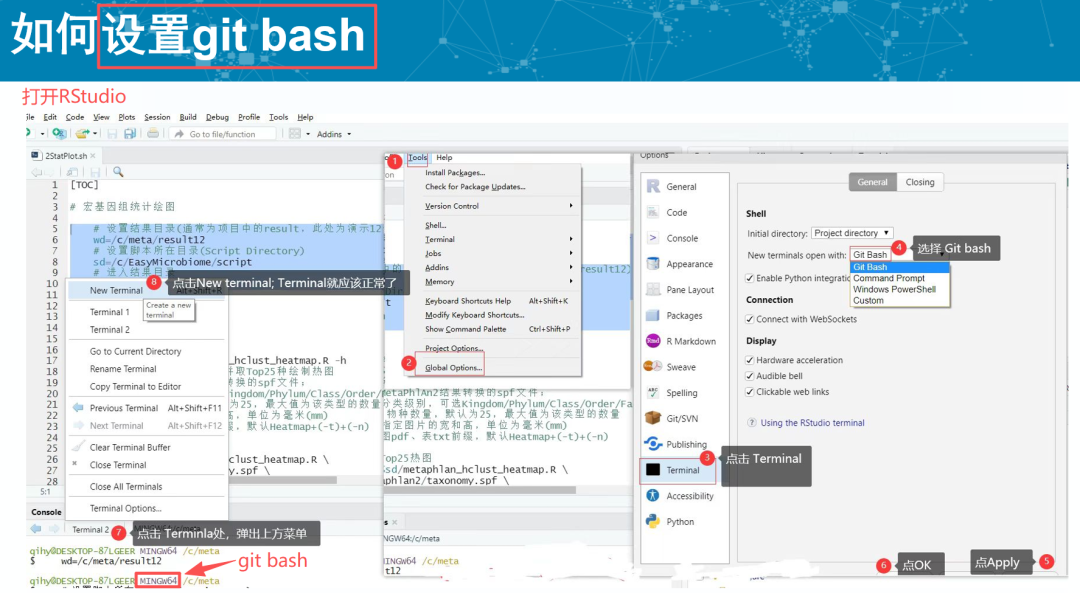Close the 2StatPlot.sh file tab

pyautogui.click(x=93, y=156)
